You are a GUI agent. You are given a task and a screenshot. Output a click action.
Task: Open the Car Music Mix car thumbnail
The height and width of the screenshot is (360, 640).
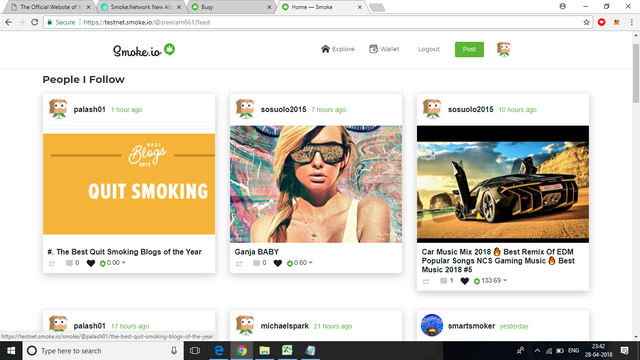point(503,184)
